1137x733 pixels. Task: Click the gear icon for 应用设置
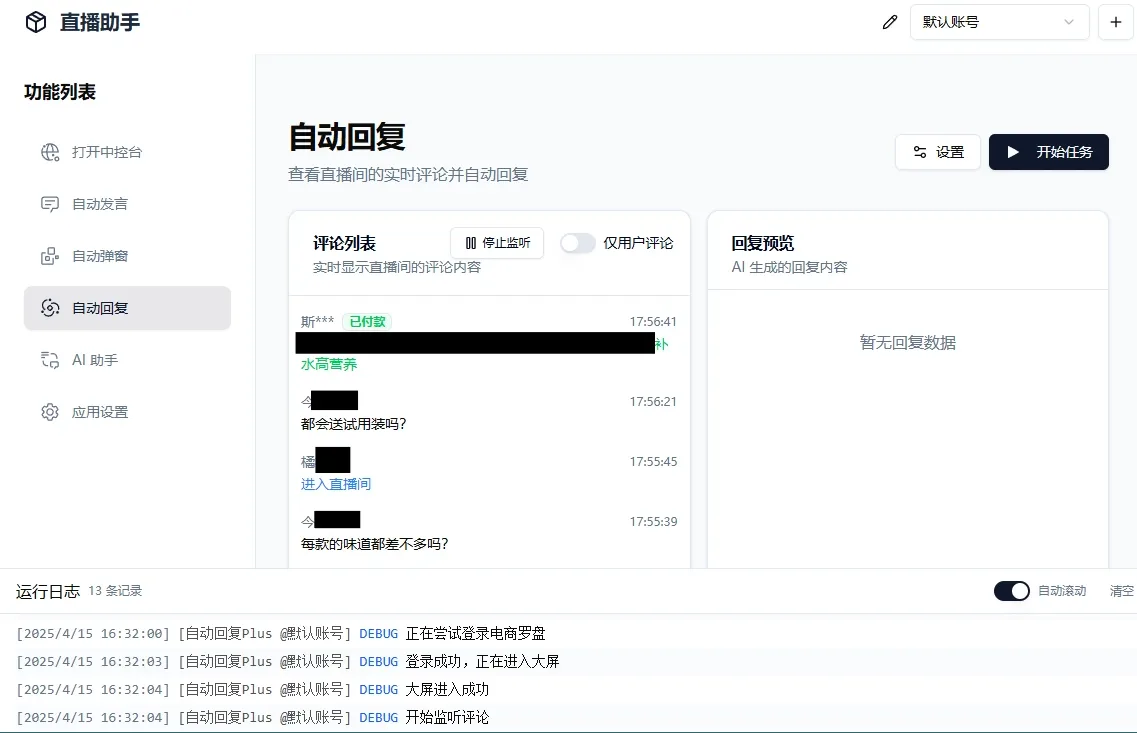(50, 412)
